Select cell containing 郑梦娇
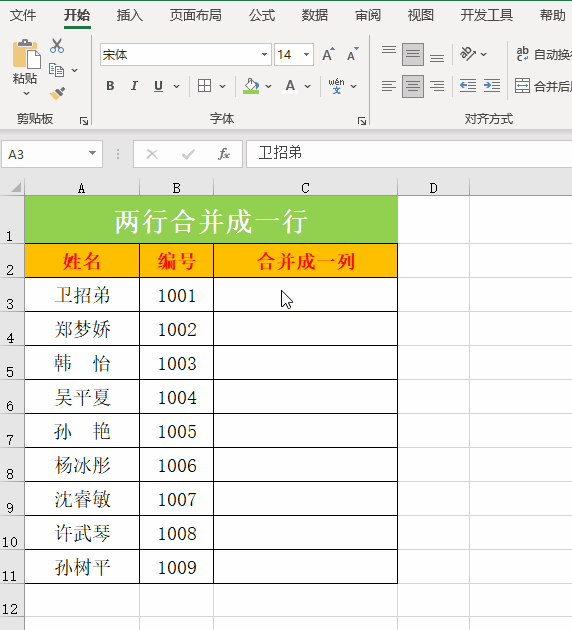The width and height of the screenshot is (572, 630). [x=82, y=329]
